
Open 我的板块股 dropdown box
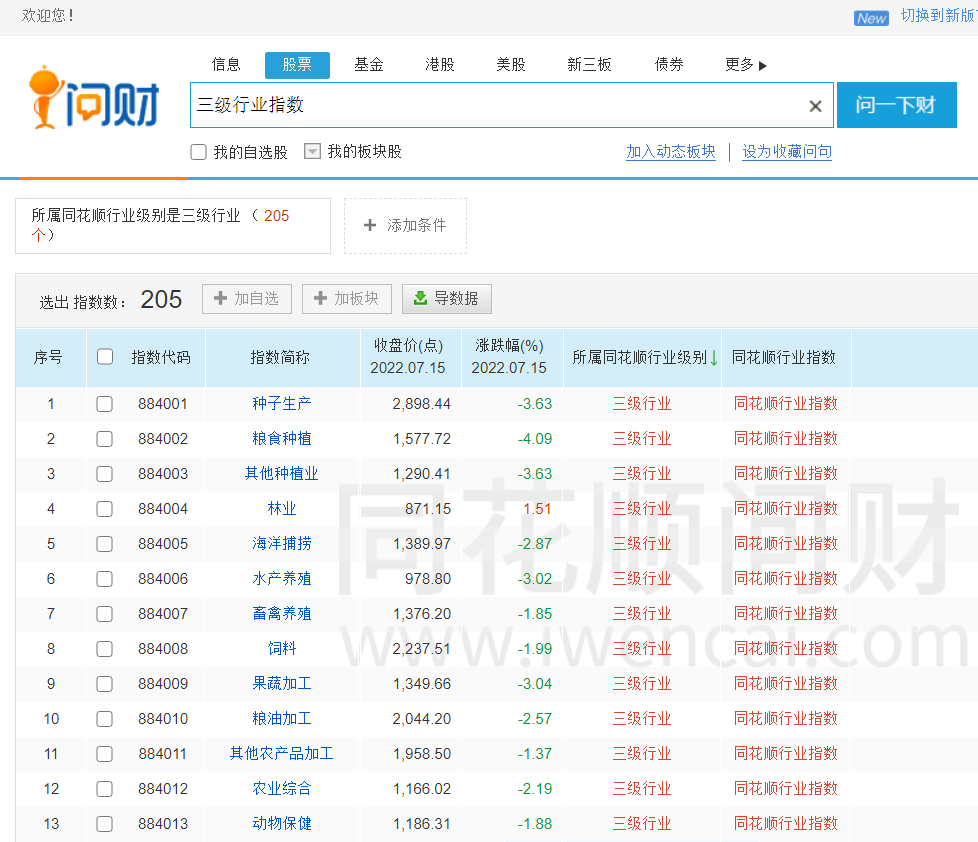coord(312,152)
